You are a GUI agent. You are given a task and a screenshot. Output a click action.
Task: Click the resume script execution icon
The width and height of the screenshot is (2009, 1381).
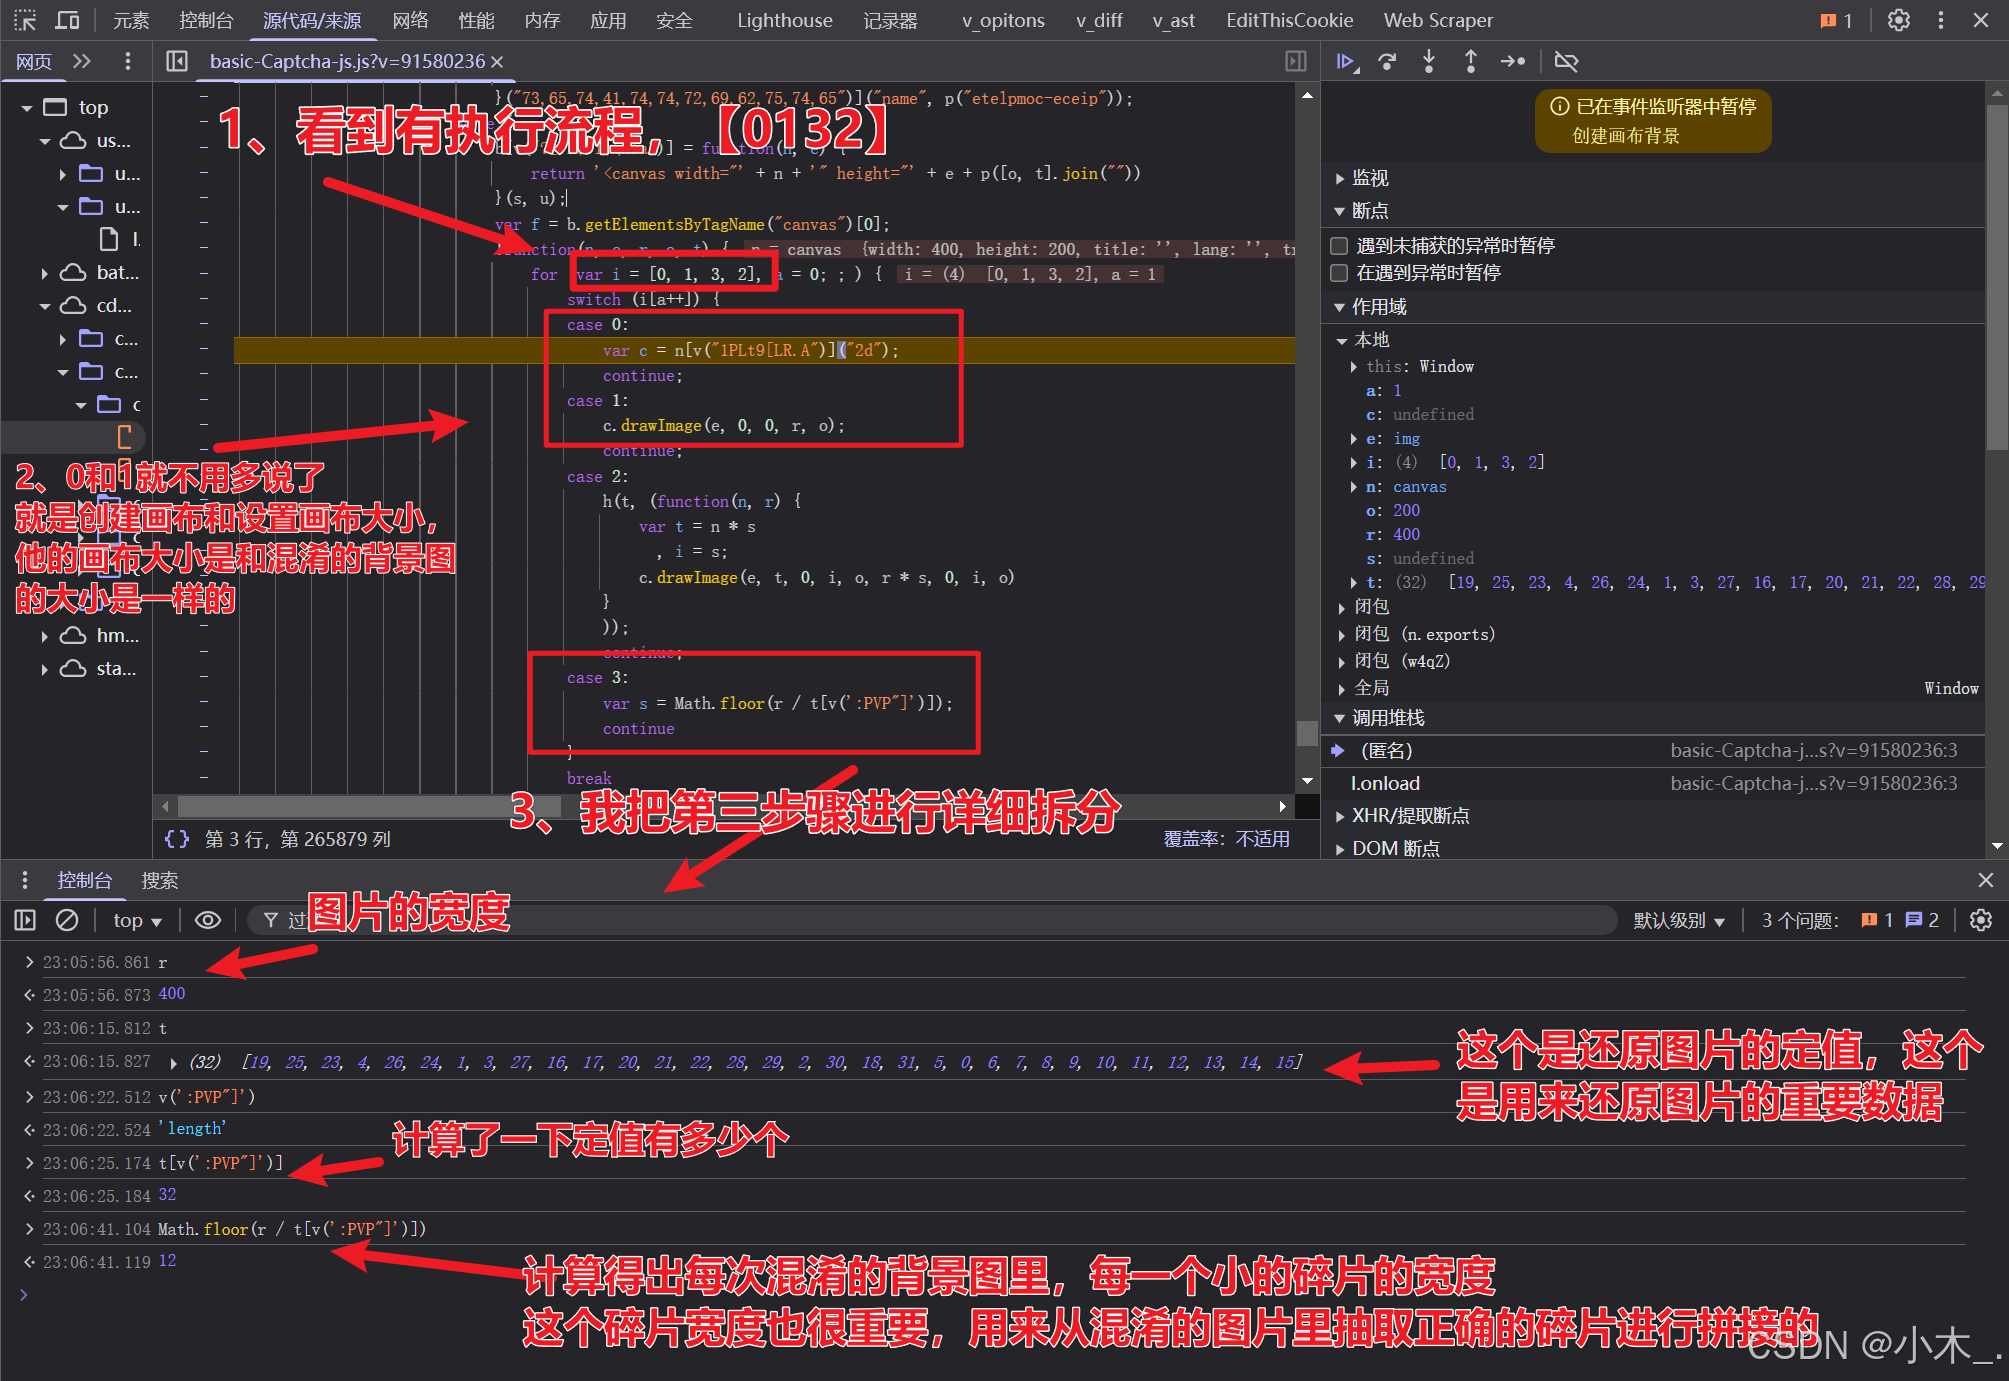click(x=1346, y=62)
